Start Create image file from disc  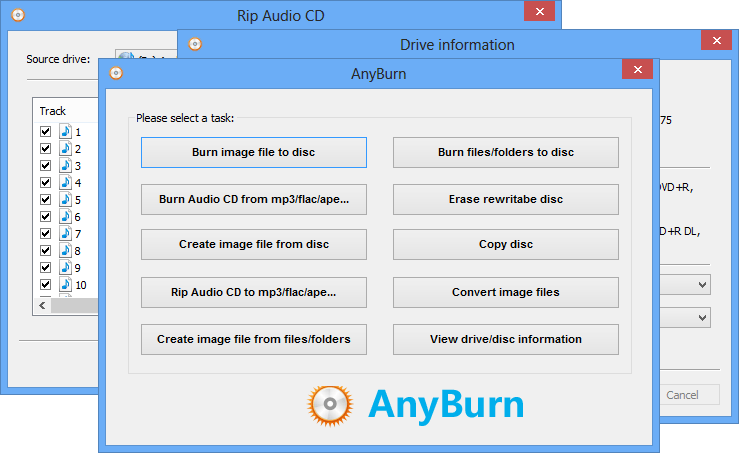254,244
